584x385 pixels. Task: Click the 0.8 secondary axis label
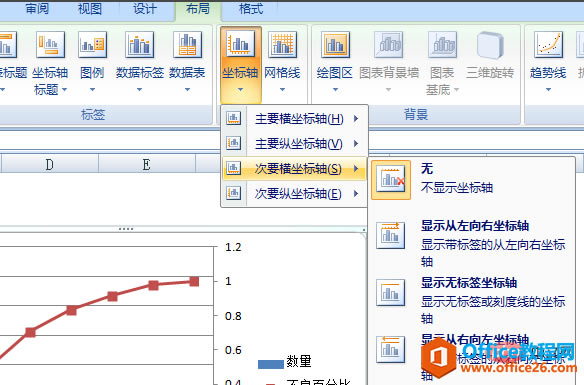233,316
